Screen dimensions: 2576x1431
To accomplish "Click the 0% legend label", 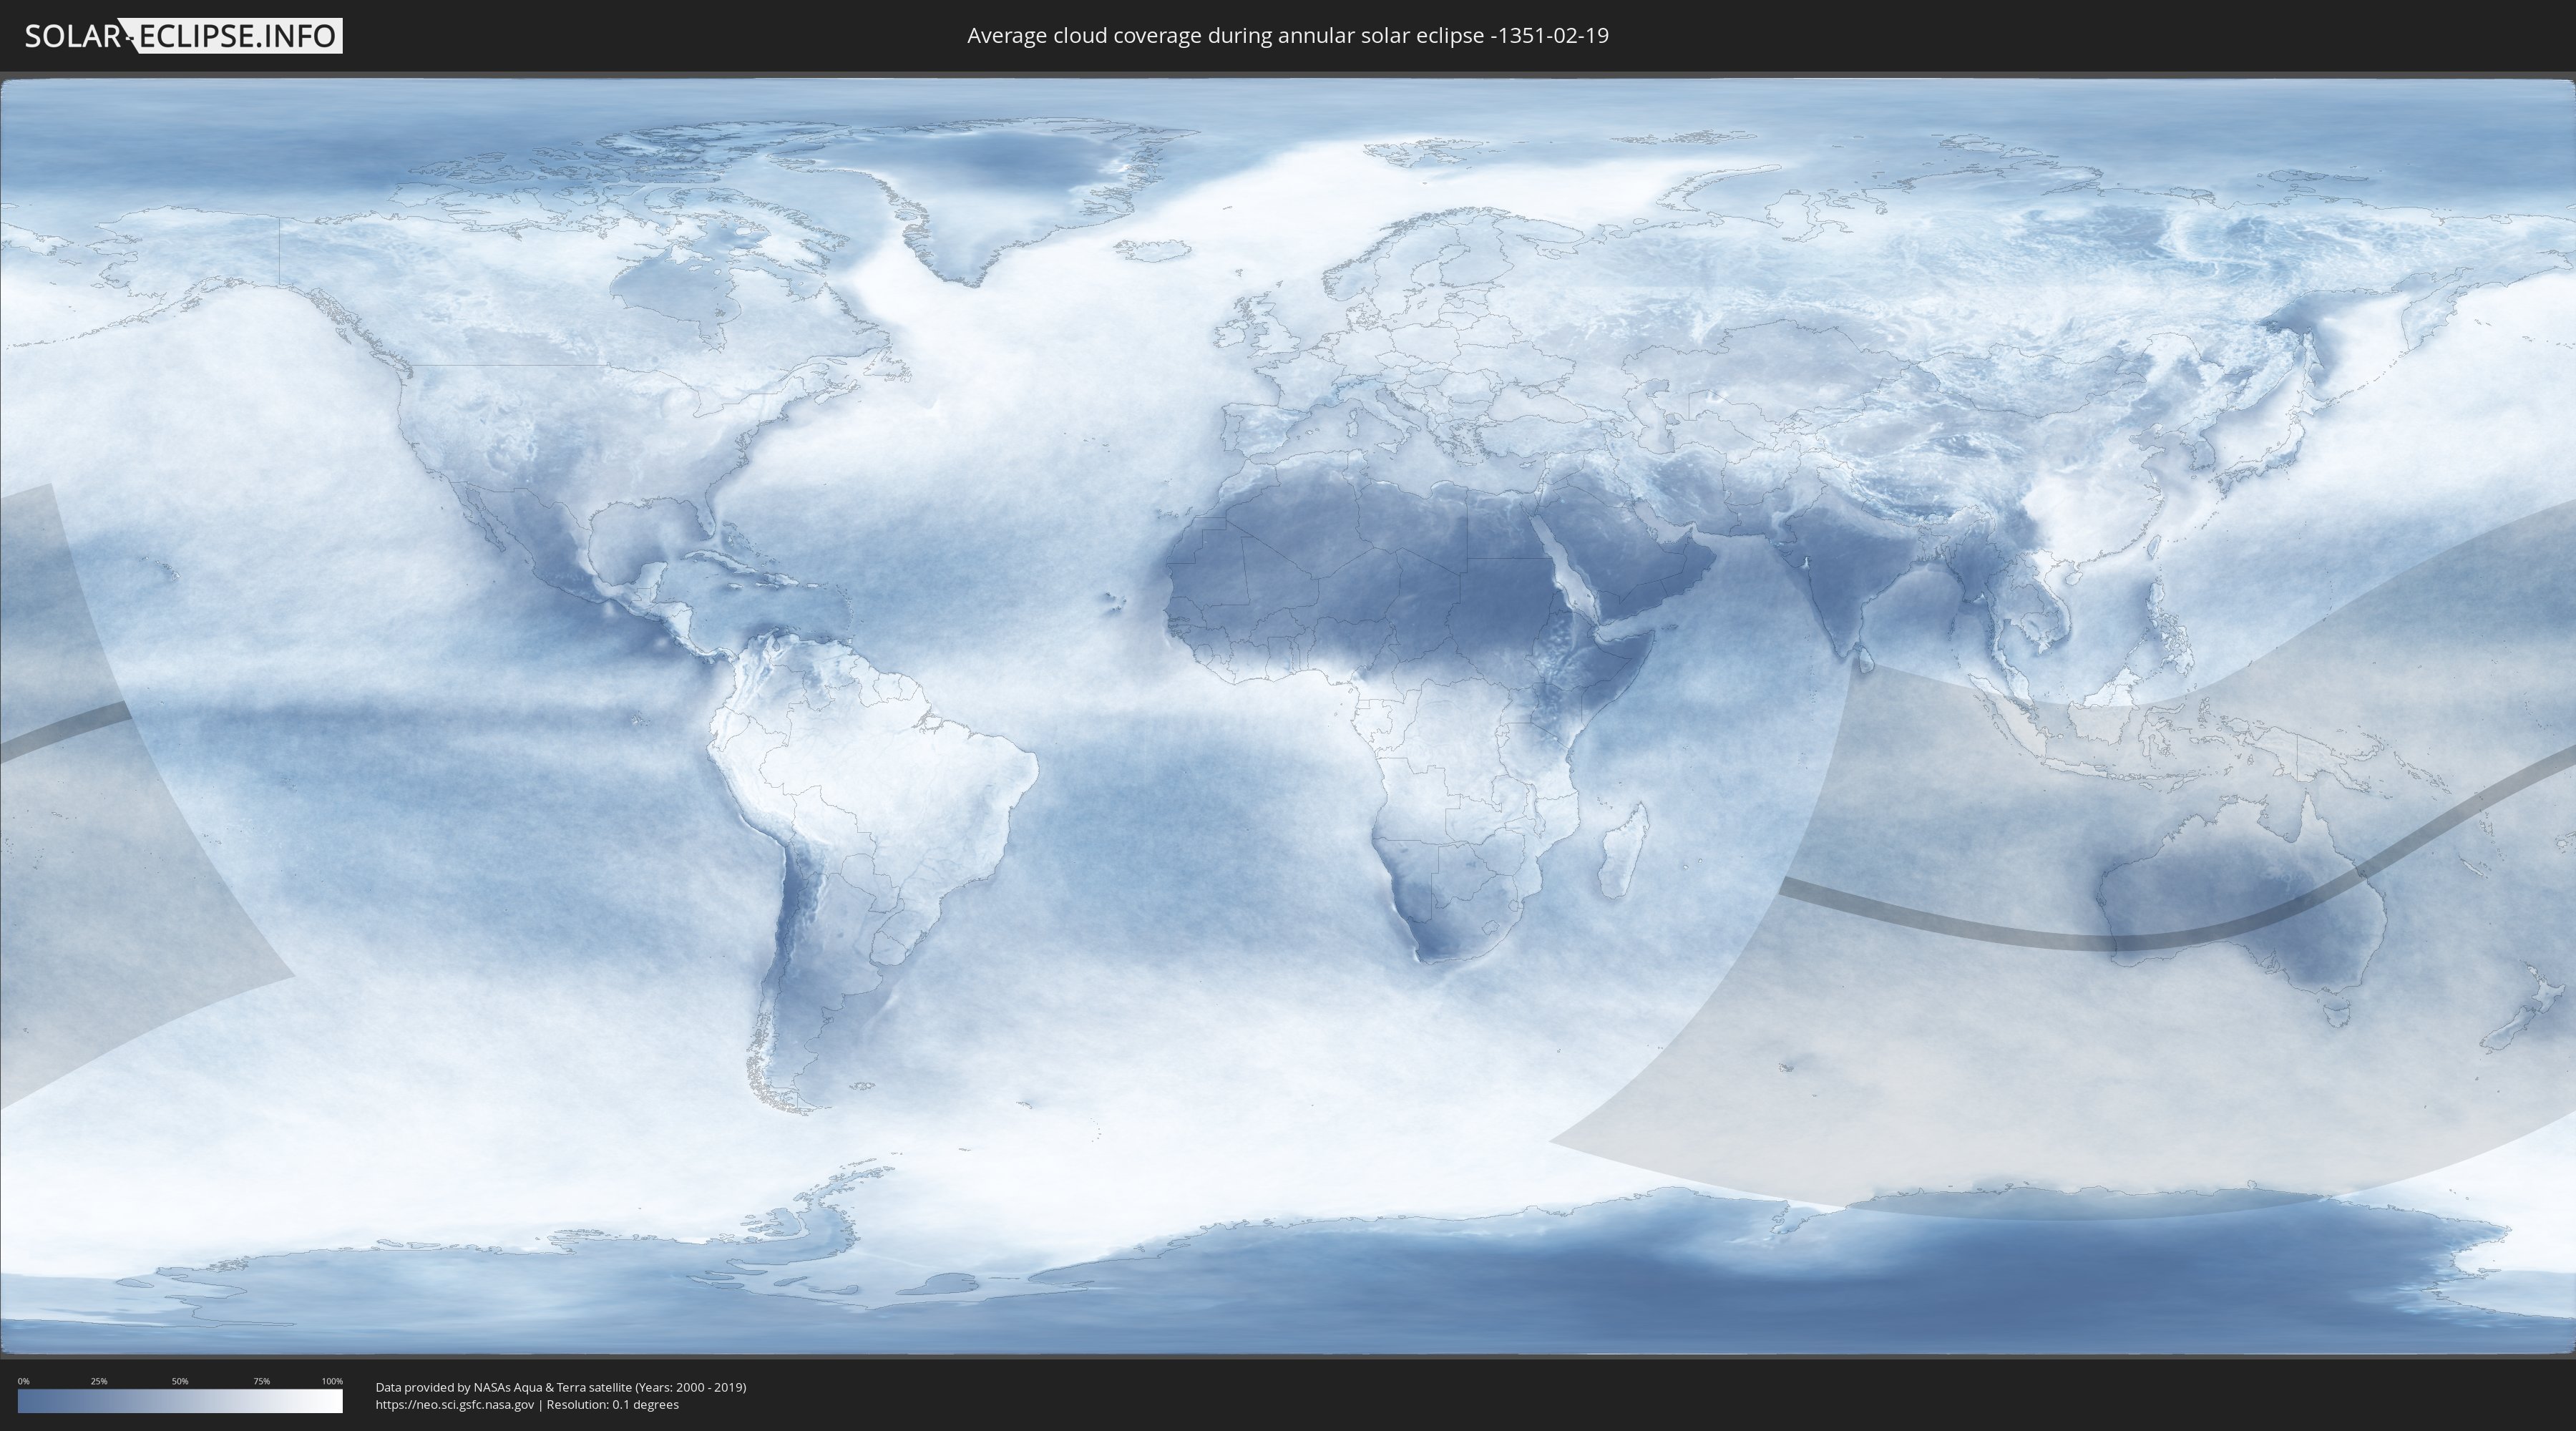I will click(x=24, y=1381).
